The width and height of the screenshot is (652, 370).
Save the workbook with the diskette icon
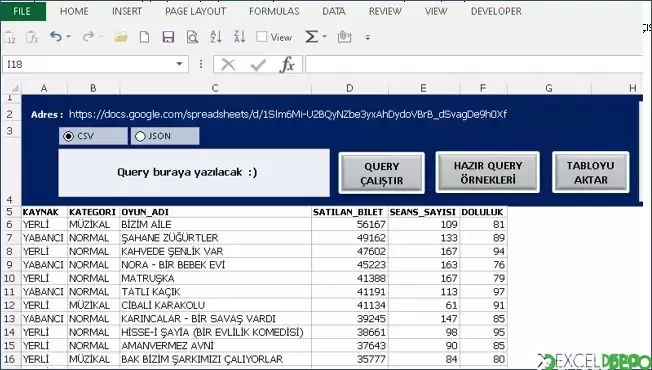tap(168, 37)
